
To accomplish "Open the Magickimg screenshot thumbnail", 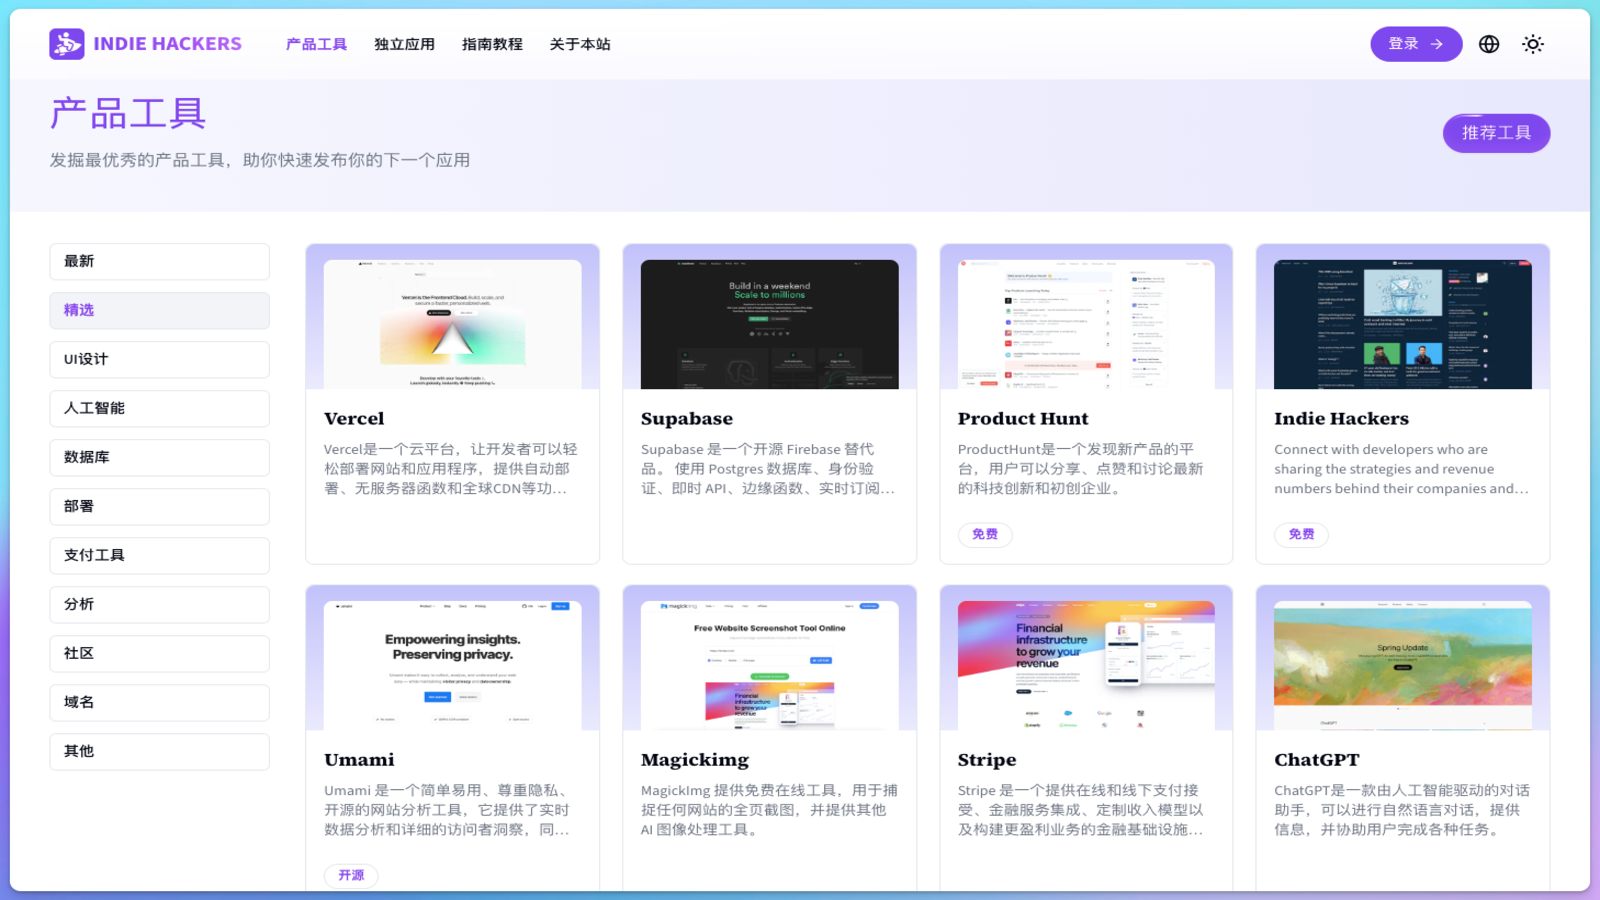I will click(770, 665).
